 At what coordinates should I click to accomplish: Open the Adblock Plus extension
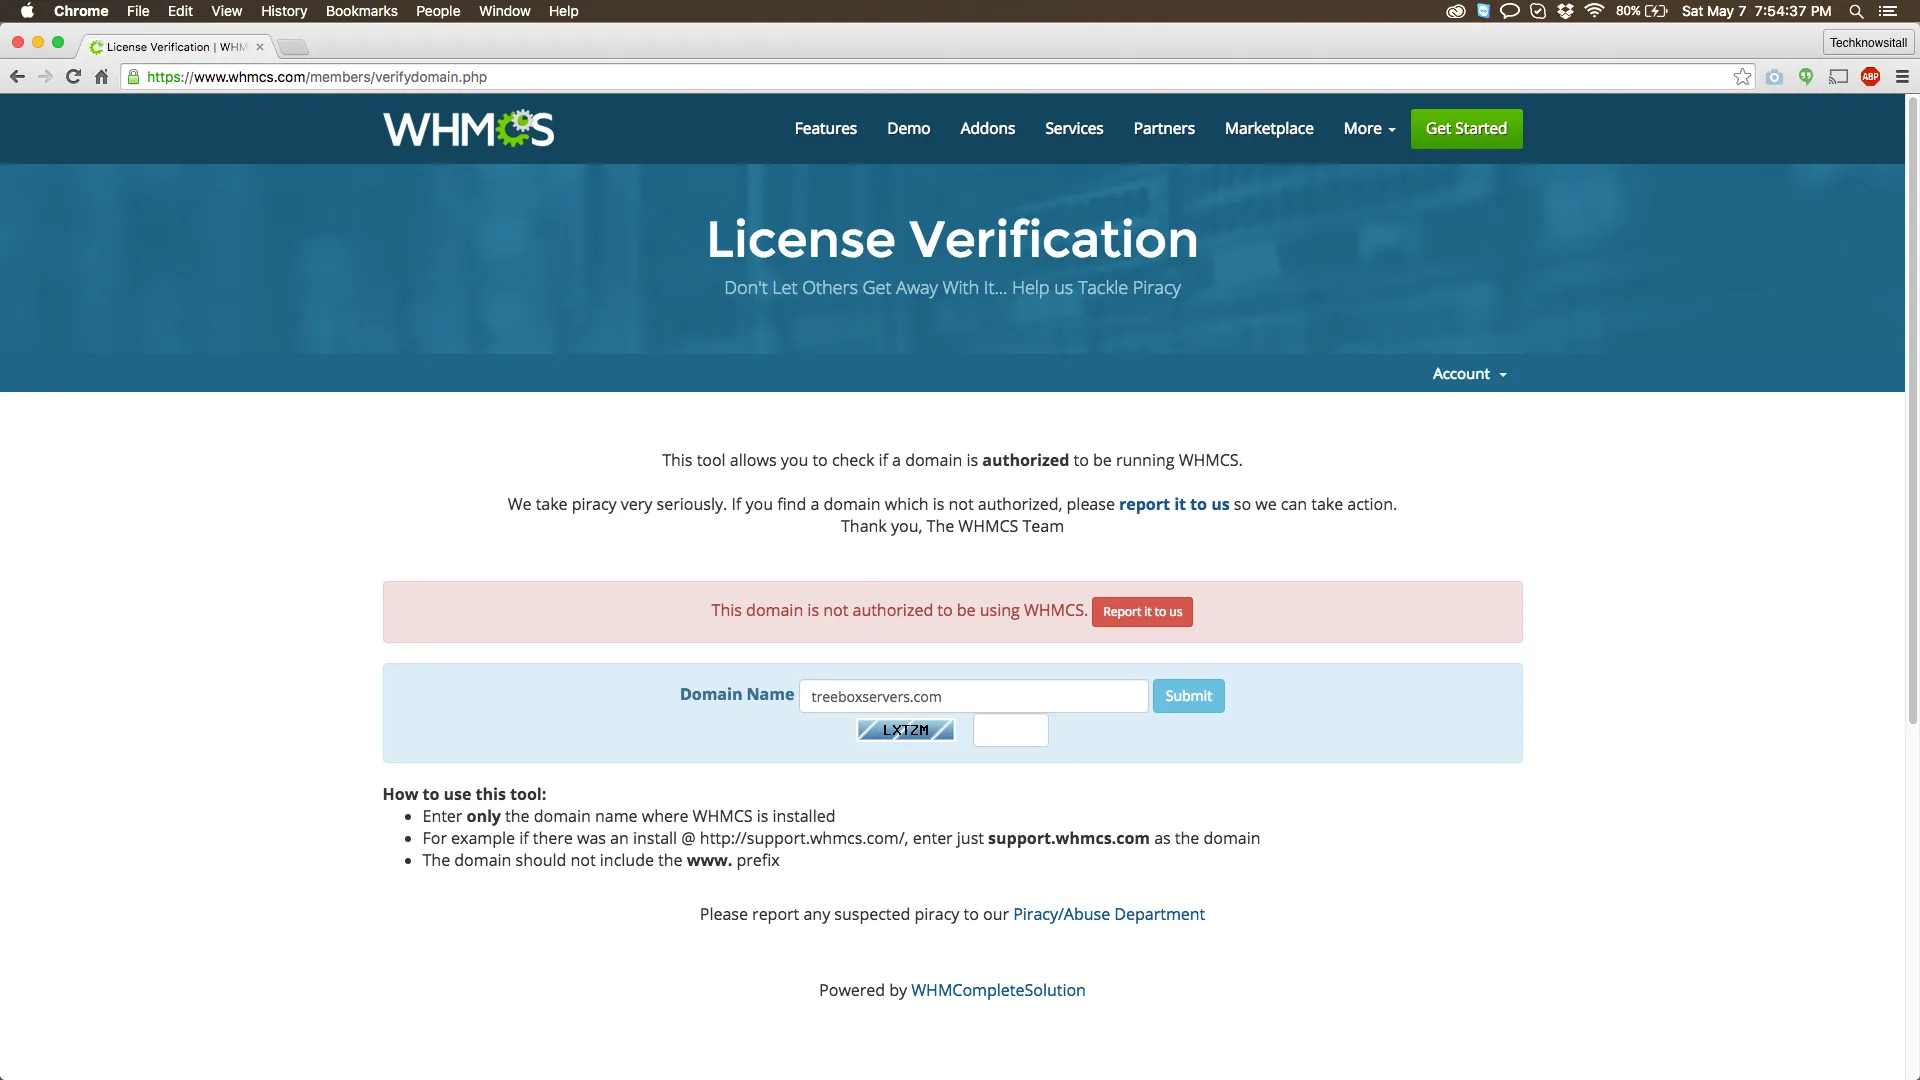[1870, 77]
